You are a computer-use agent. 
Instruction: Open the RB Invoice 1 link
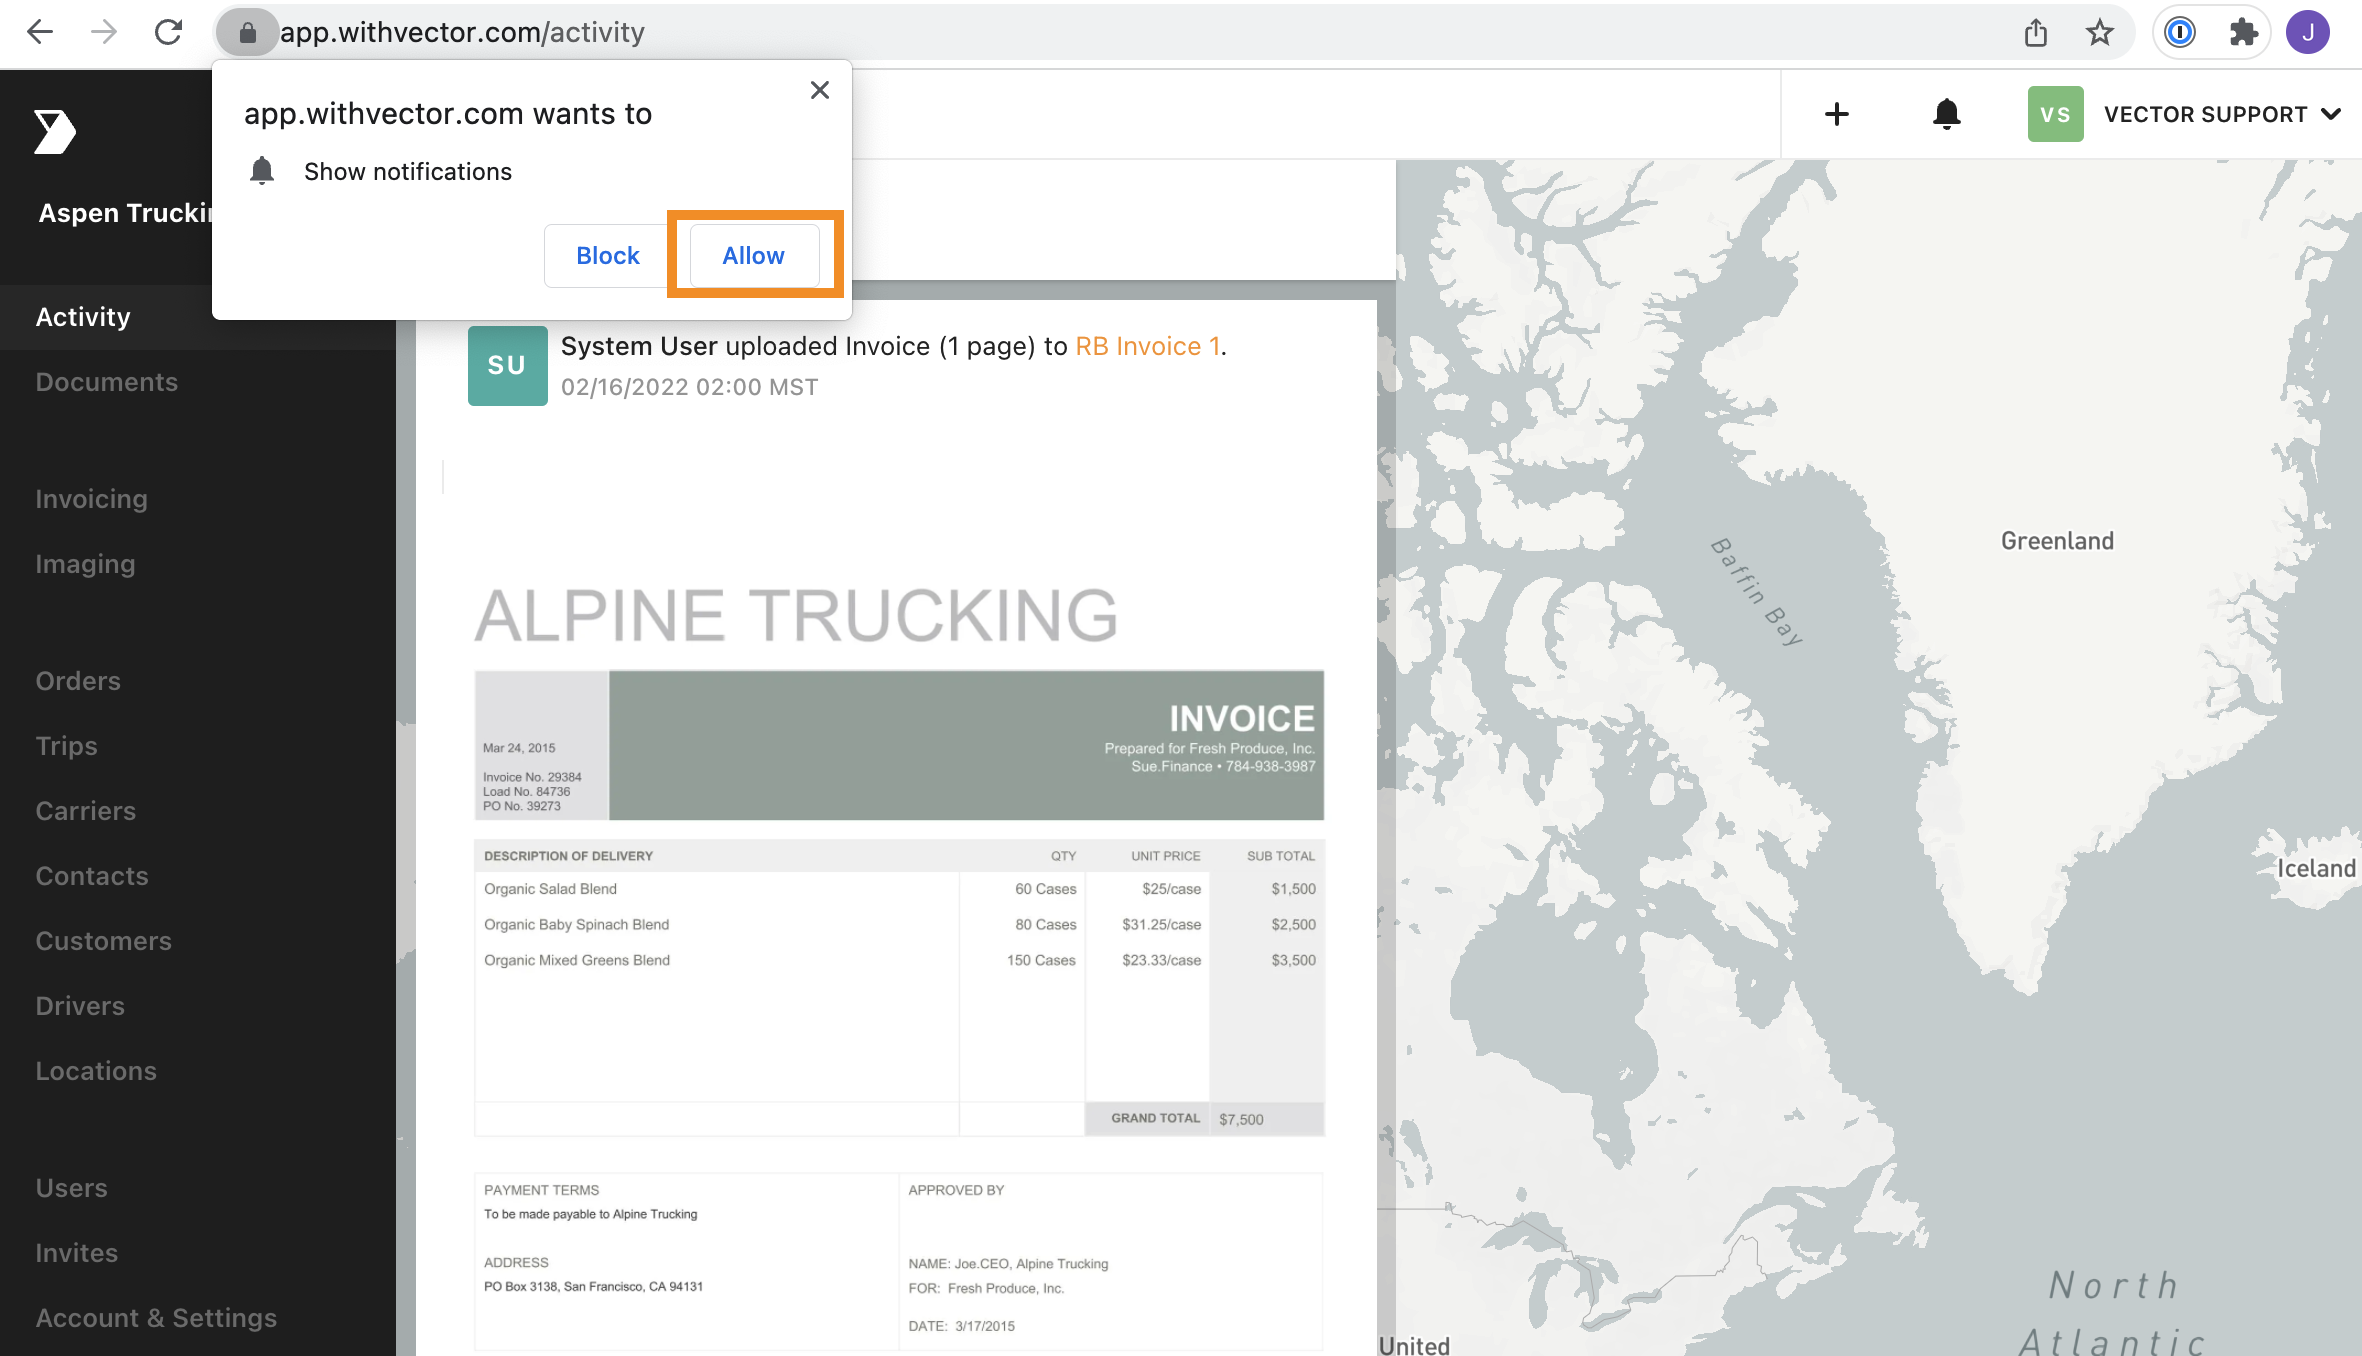tap(1147, 346)
